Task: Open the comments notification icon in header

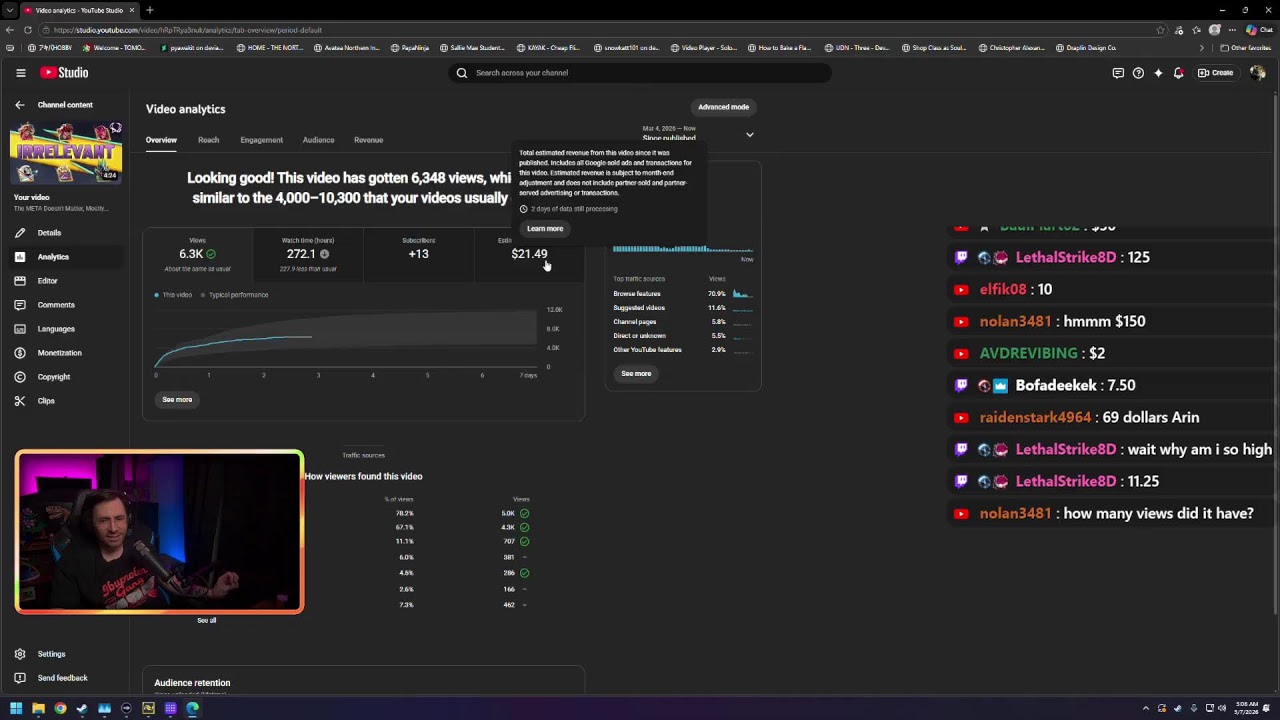Action: [x=1118, y=73]
